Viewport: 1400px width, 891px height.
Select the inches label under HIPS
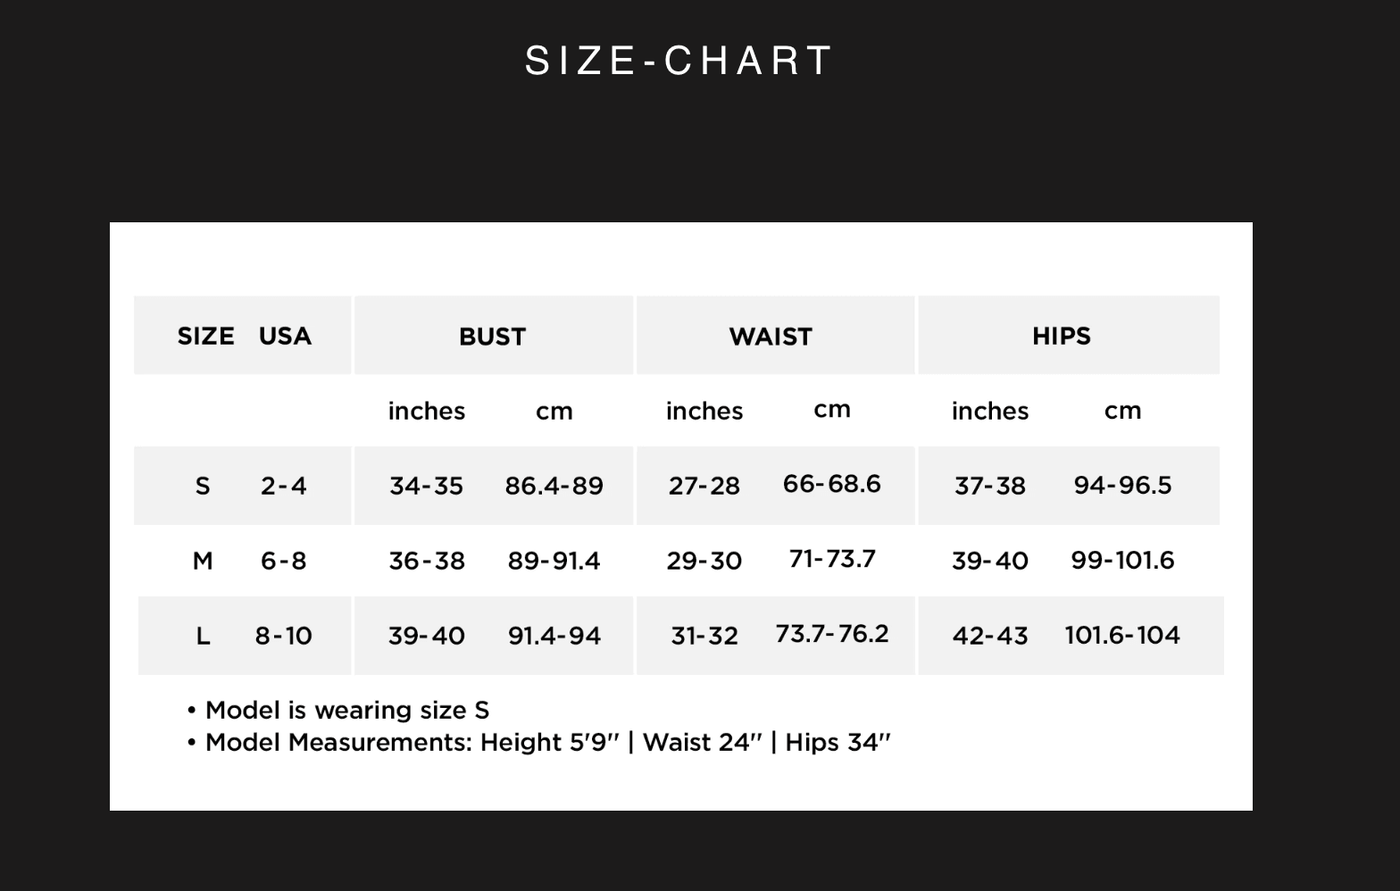point(989,411)
